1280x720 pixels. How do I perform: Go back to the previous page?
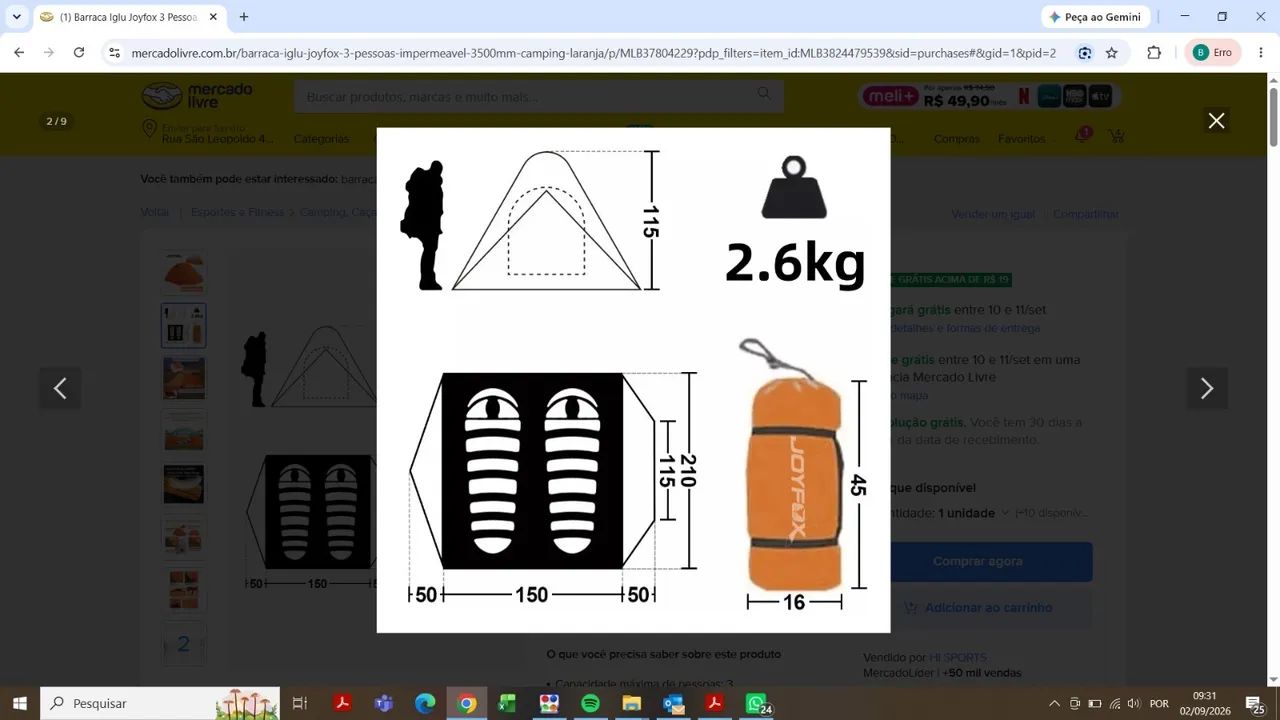coord(19,53)
